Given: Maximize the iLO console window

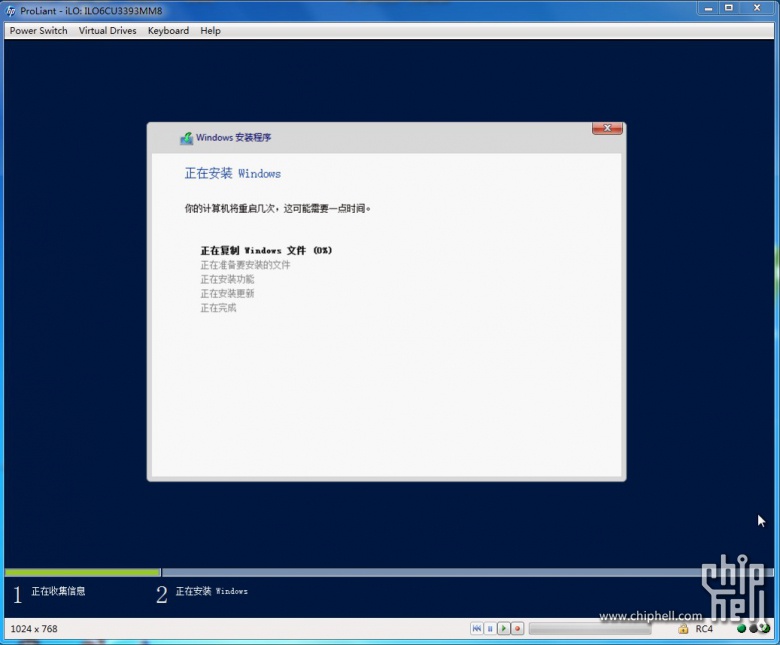Looking at the screenshot, I should tap(729, 8).
